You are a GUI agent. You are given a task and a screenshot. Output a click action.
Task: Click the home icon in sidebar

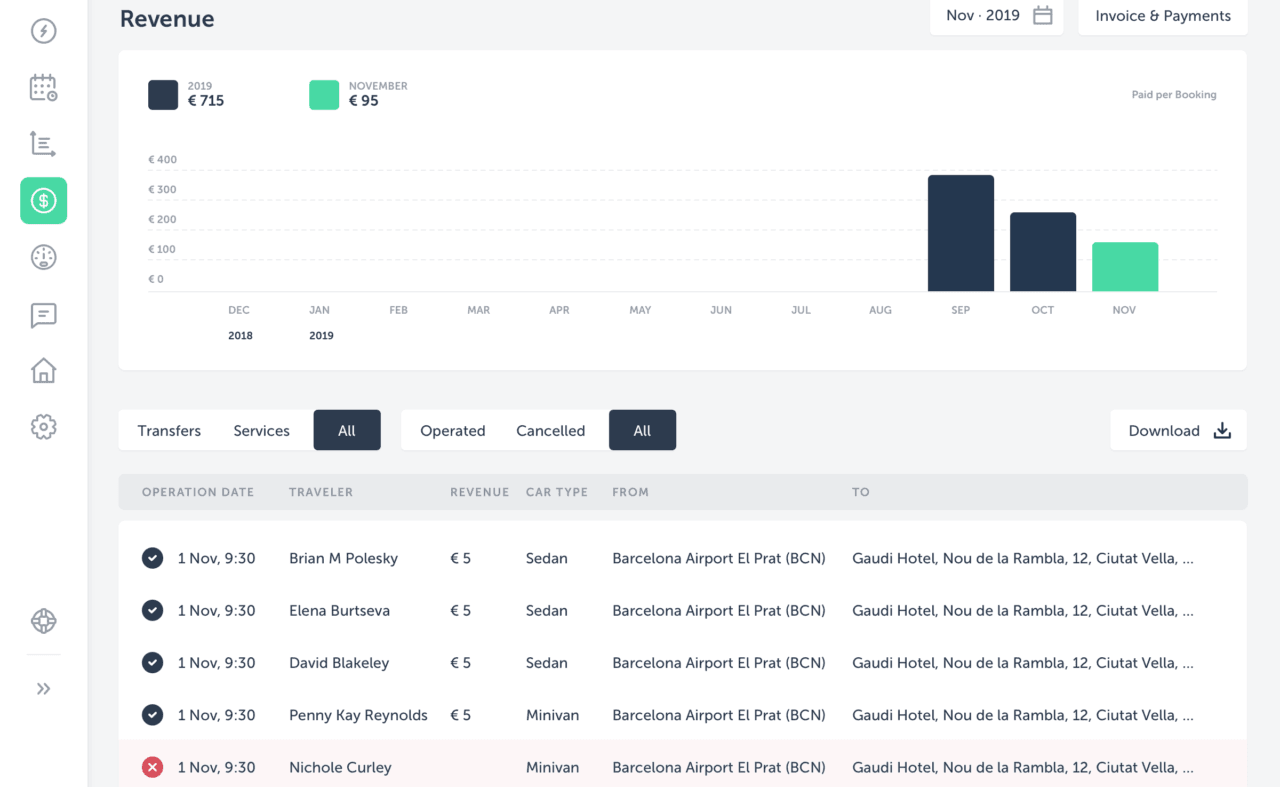(43, 371)
